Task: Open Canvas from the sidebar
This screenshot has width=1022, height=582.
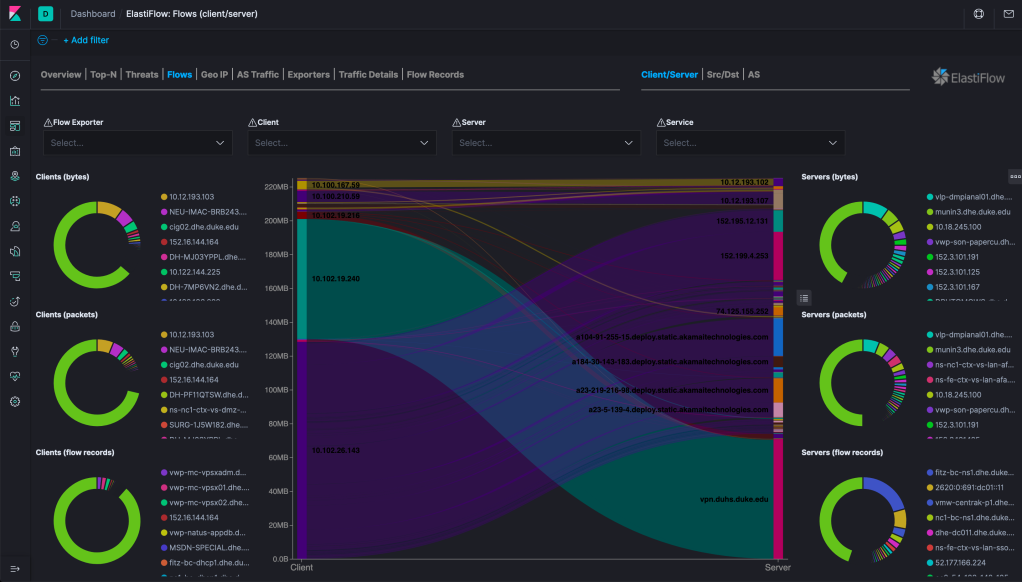Action: tap(15, 151)
